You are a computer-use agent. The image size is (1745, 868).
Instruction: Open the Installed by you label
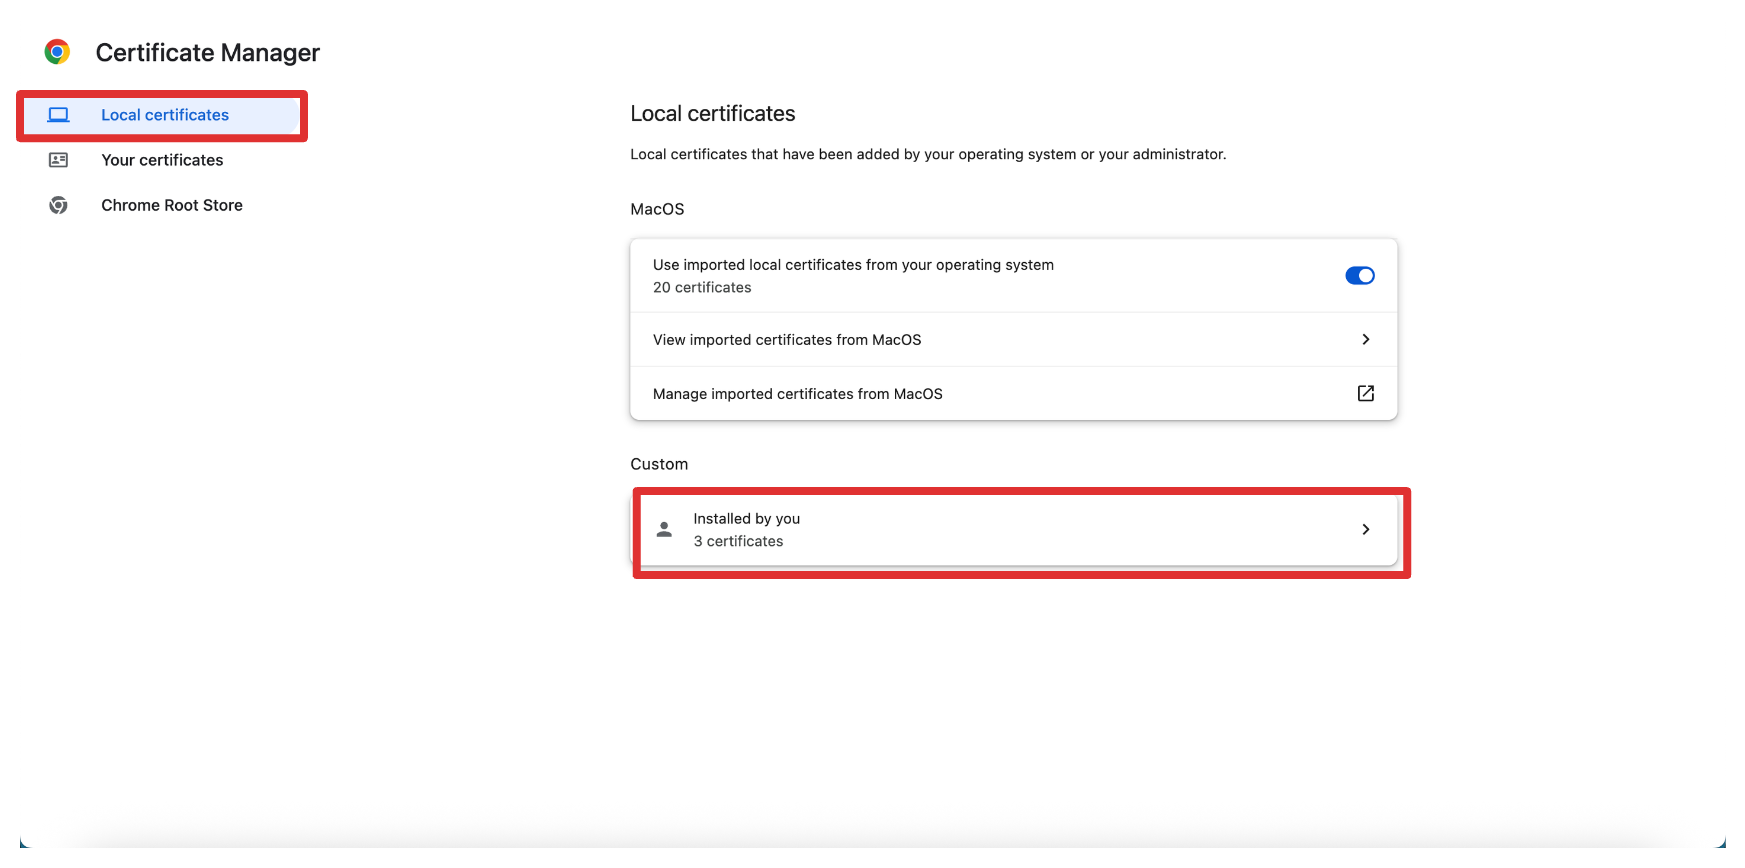[x=746, y=518]
